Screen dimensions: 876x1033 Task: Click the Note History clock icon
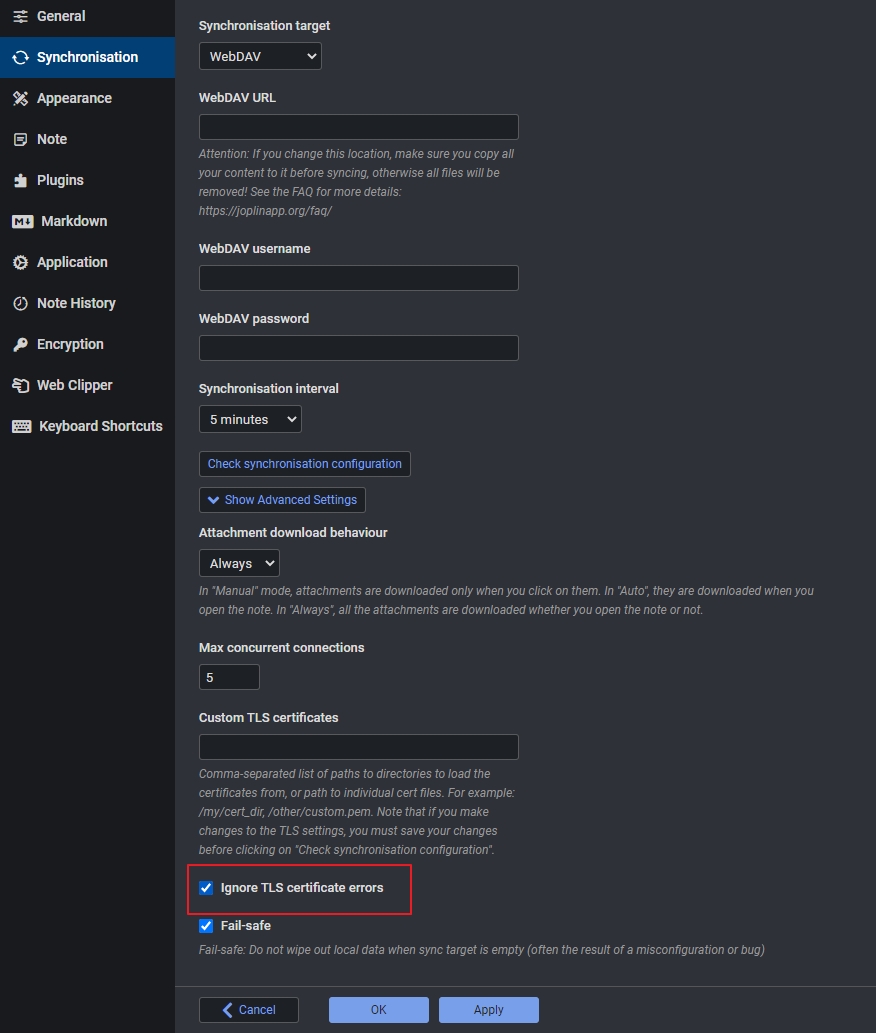point(20,303)
